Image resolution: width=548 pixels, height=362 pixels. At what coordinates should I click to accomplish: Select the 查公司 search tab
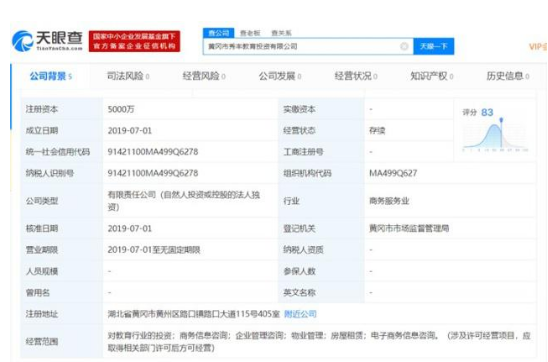point(218,33)
